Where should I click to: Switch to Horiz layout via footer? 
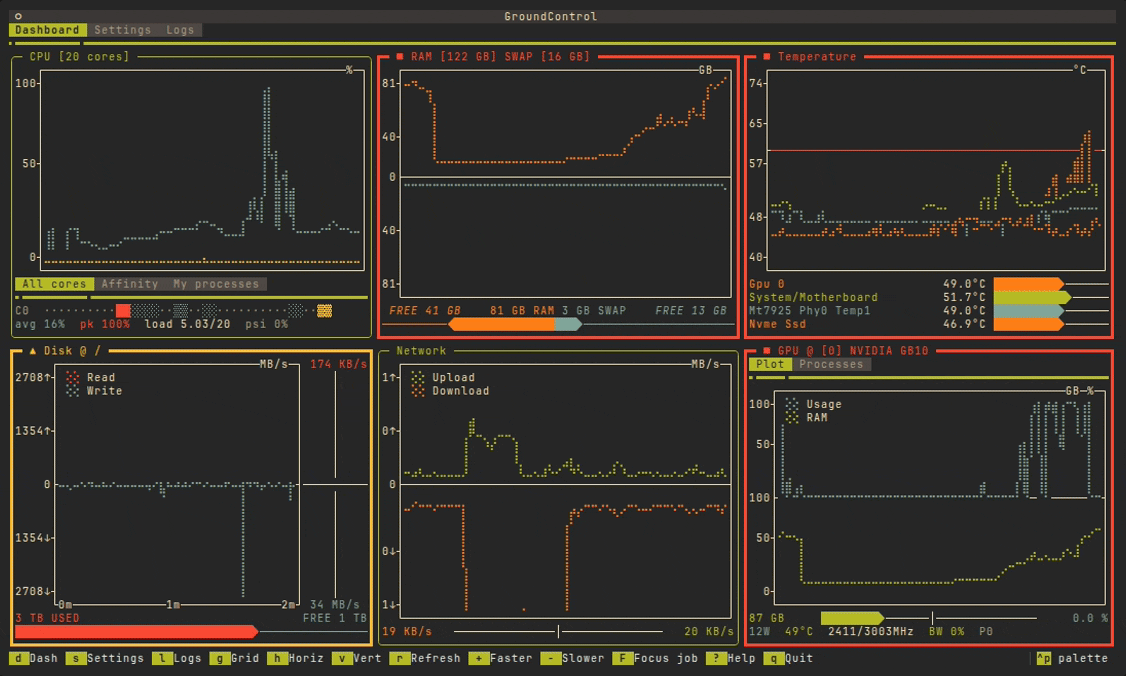click(x=296, y=658)
